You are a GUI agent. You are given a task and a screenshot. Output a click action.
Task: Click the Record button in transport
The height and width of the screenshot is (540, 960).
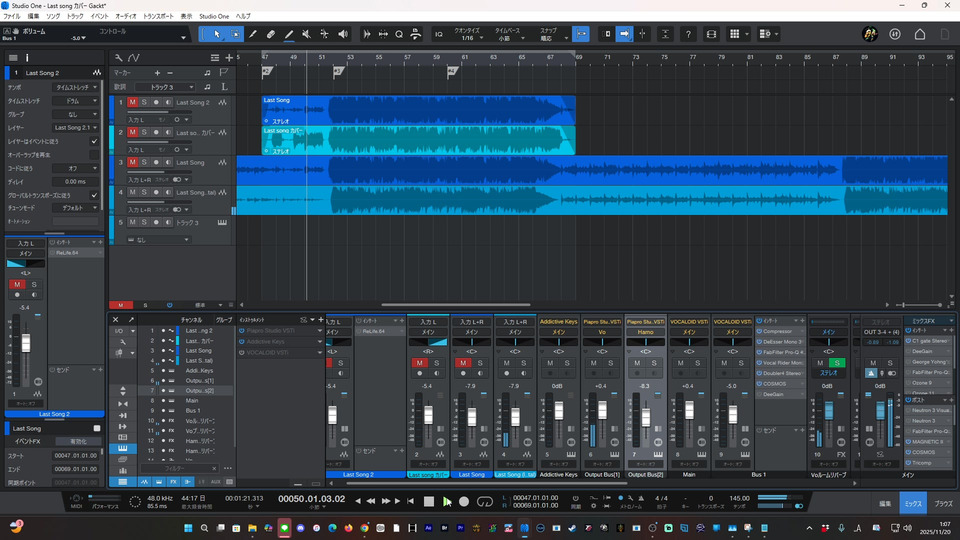pyautogui.click(x=464, y=501)
